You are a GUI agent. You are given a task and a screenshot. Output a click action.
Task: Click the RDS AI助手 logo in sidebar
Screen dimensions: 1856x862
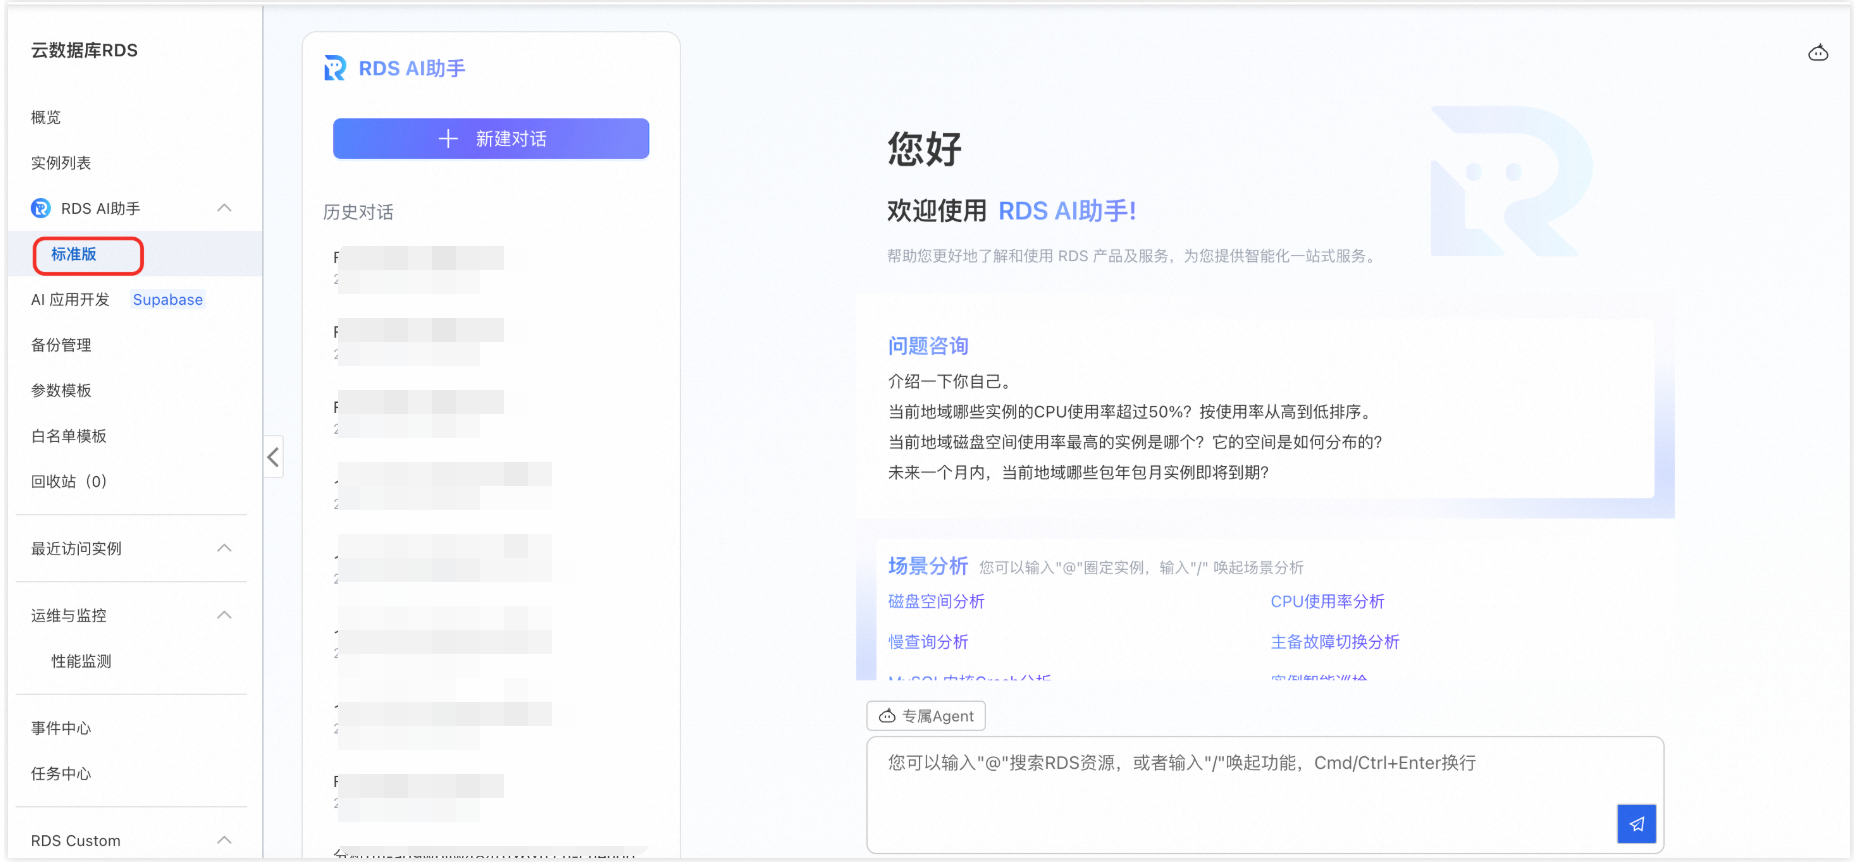[41, 208]
